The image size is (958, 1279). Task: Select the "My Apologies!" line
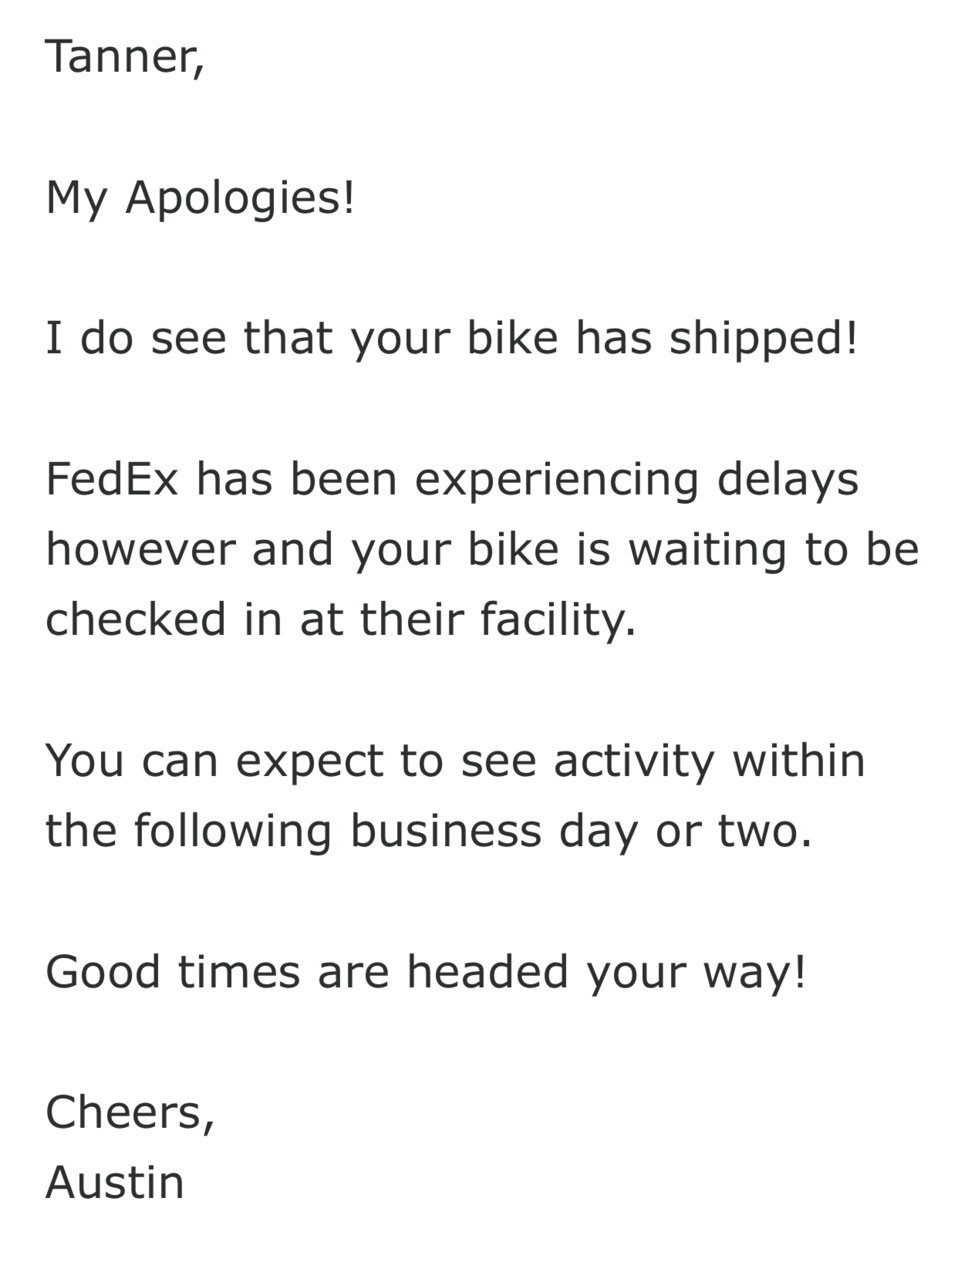pos(200,199)
